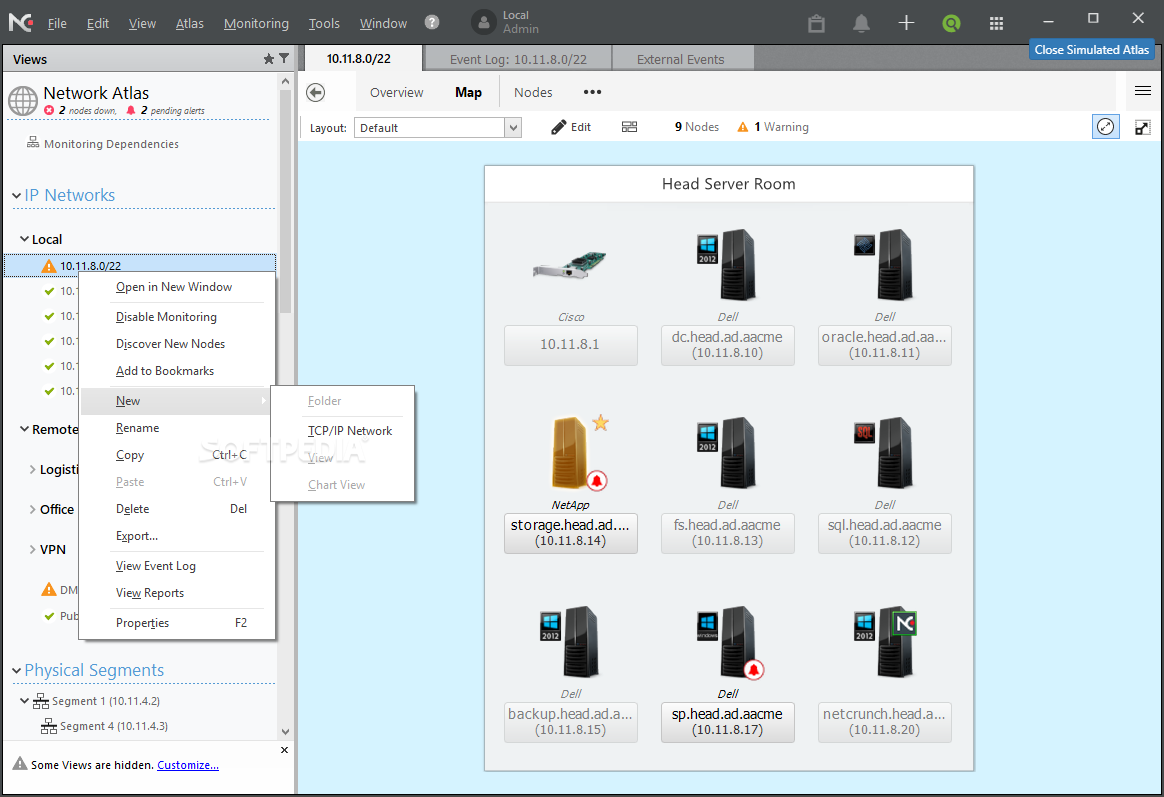Click the Views panel scroll down arrow
The height and width of the screenshot is (797, 1164).
[x=286, y=732]
